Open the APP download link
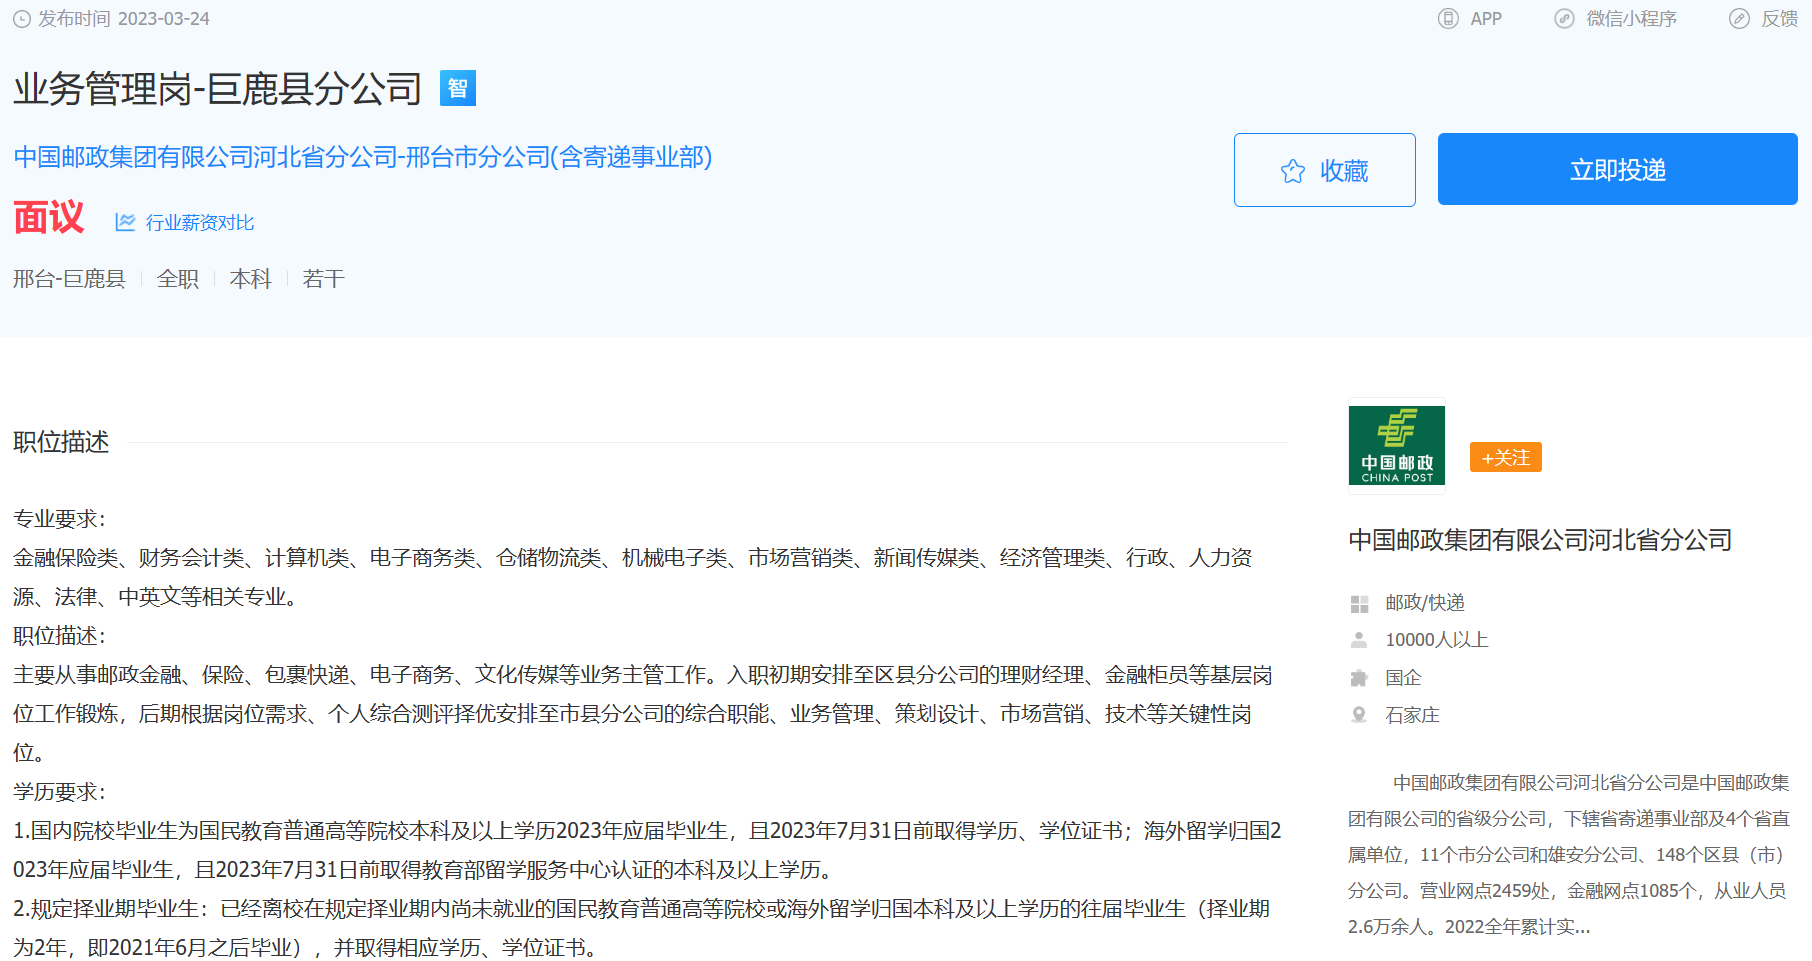Viewport: 1812px width, 961px height. (x=1486, y=19)
